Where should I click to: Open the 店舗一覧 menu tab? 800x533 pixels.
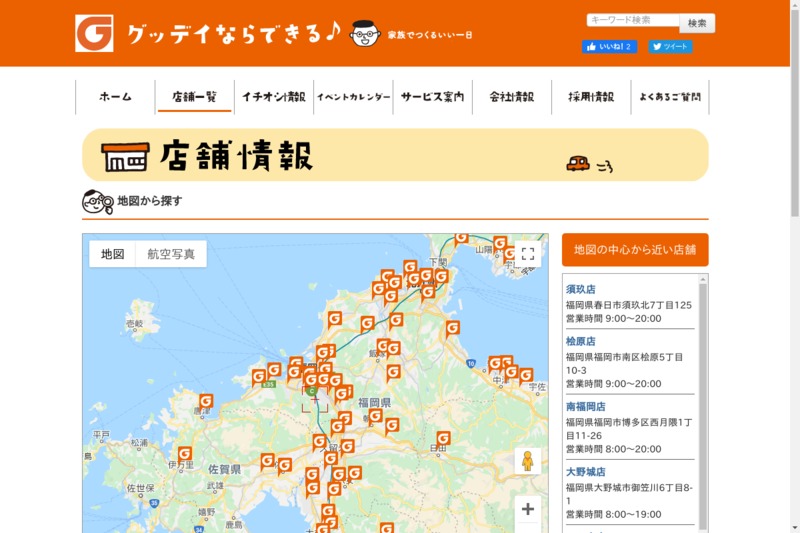194,97
